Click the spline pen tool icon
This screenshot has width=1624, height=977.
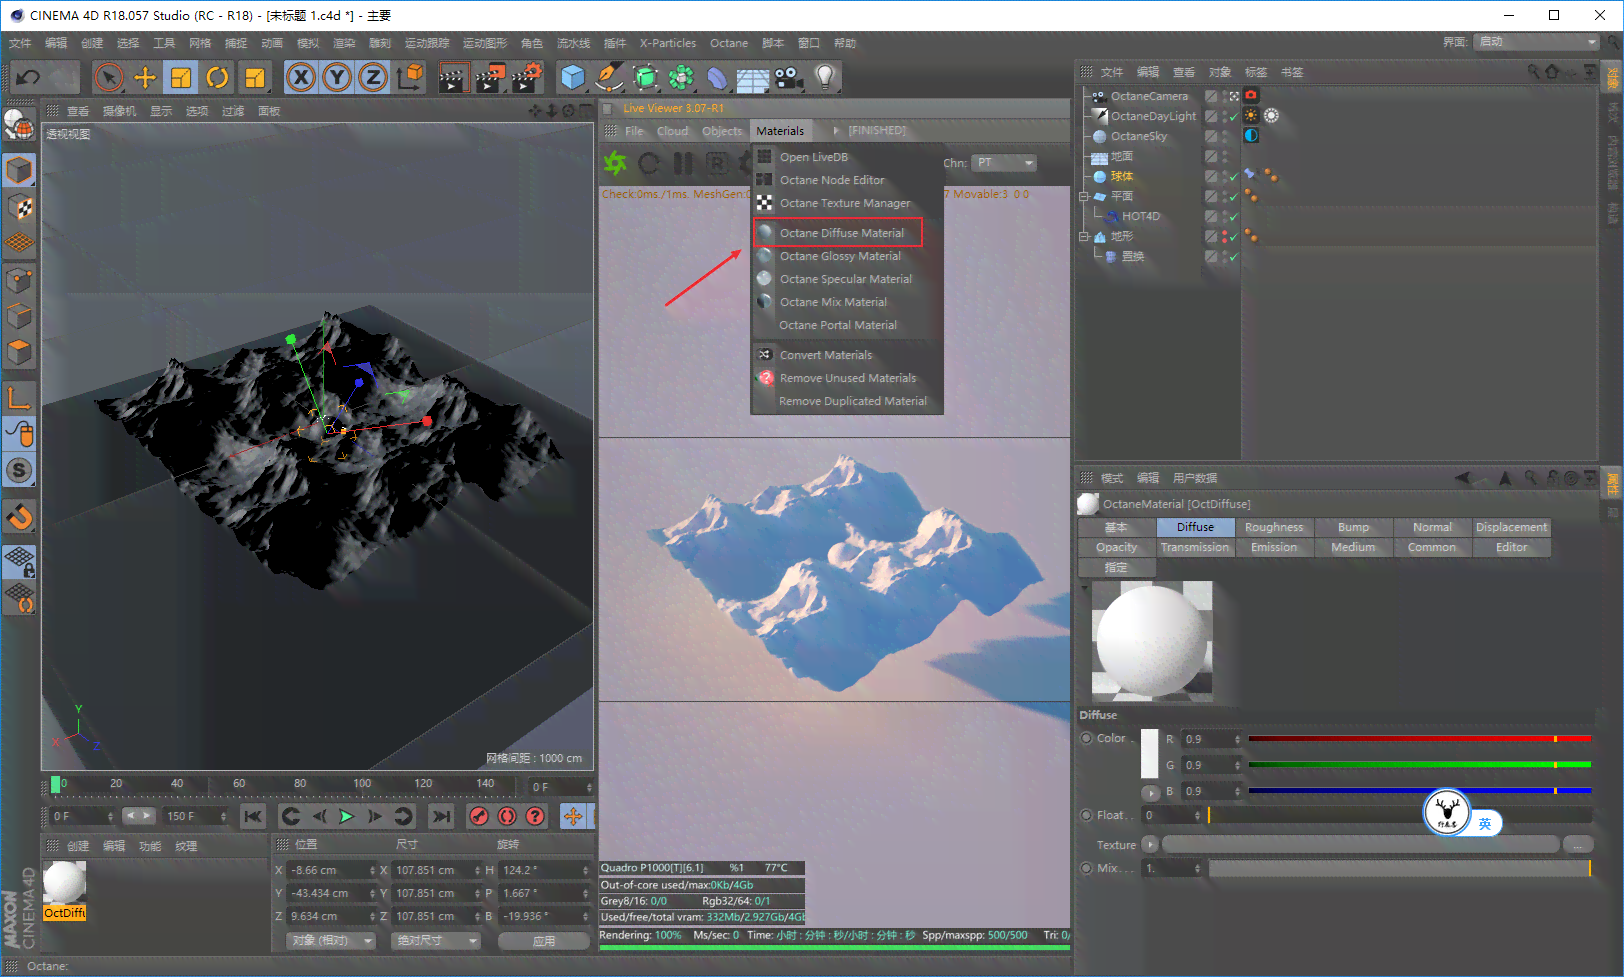point(608,77)
